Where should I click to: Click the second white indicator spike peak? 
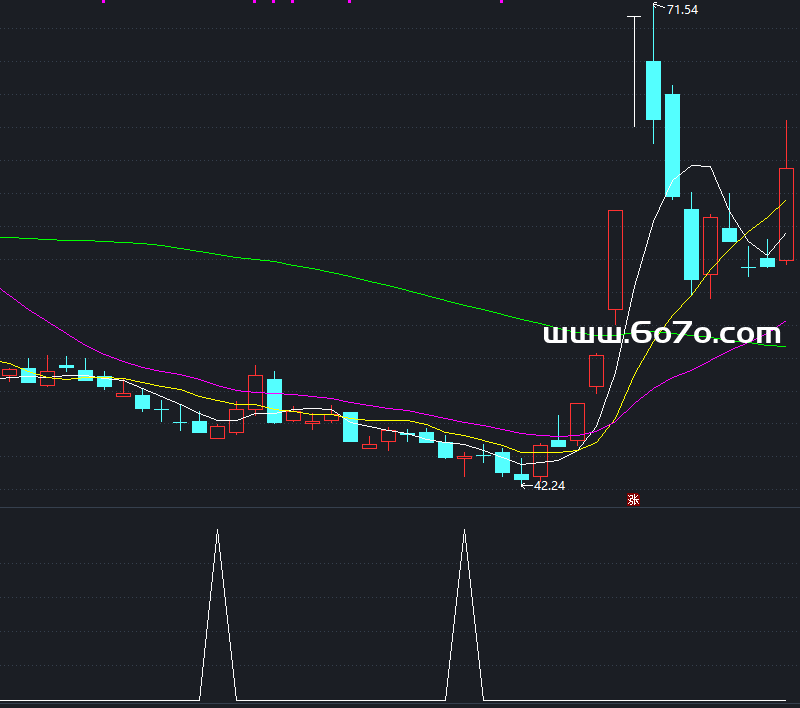pyautogui.click(x=464, y=532)
